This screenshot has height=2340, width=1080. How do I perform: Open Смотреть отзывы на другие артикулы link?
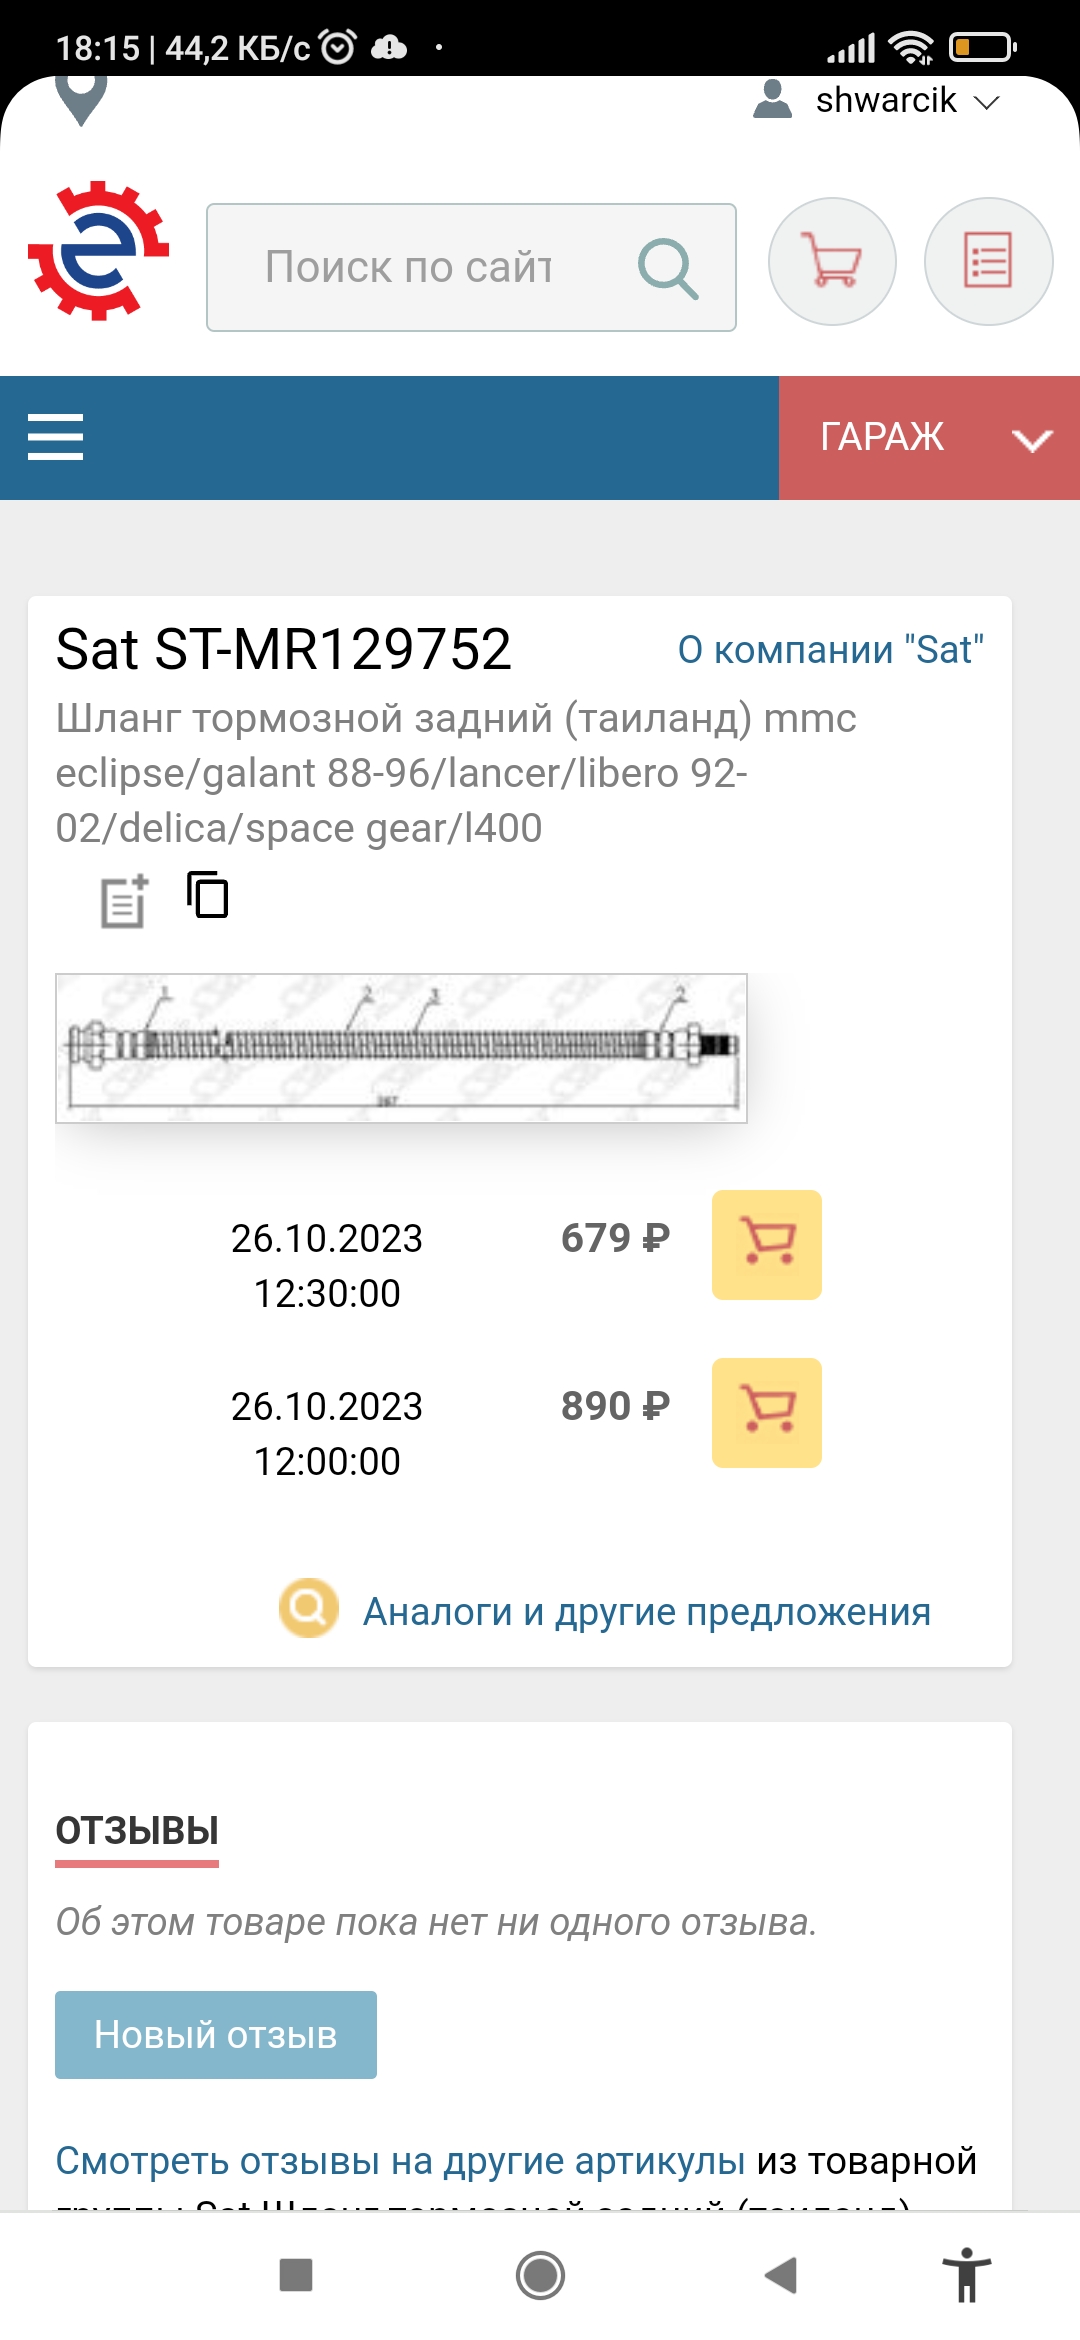coord(400,2161)
